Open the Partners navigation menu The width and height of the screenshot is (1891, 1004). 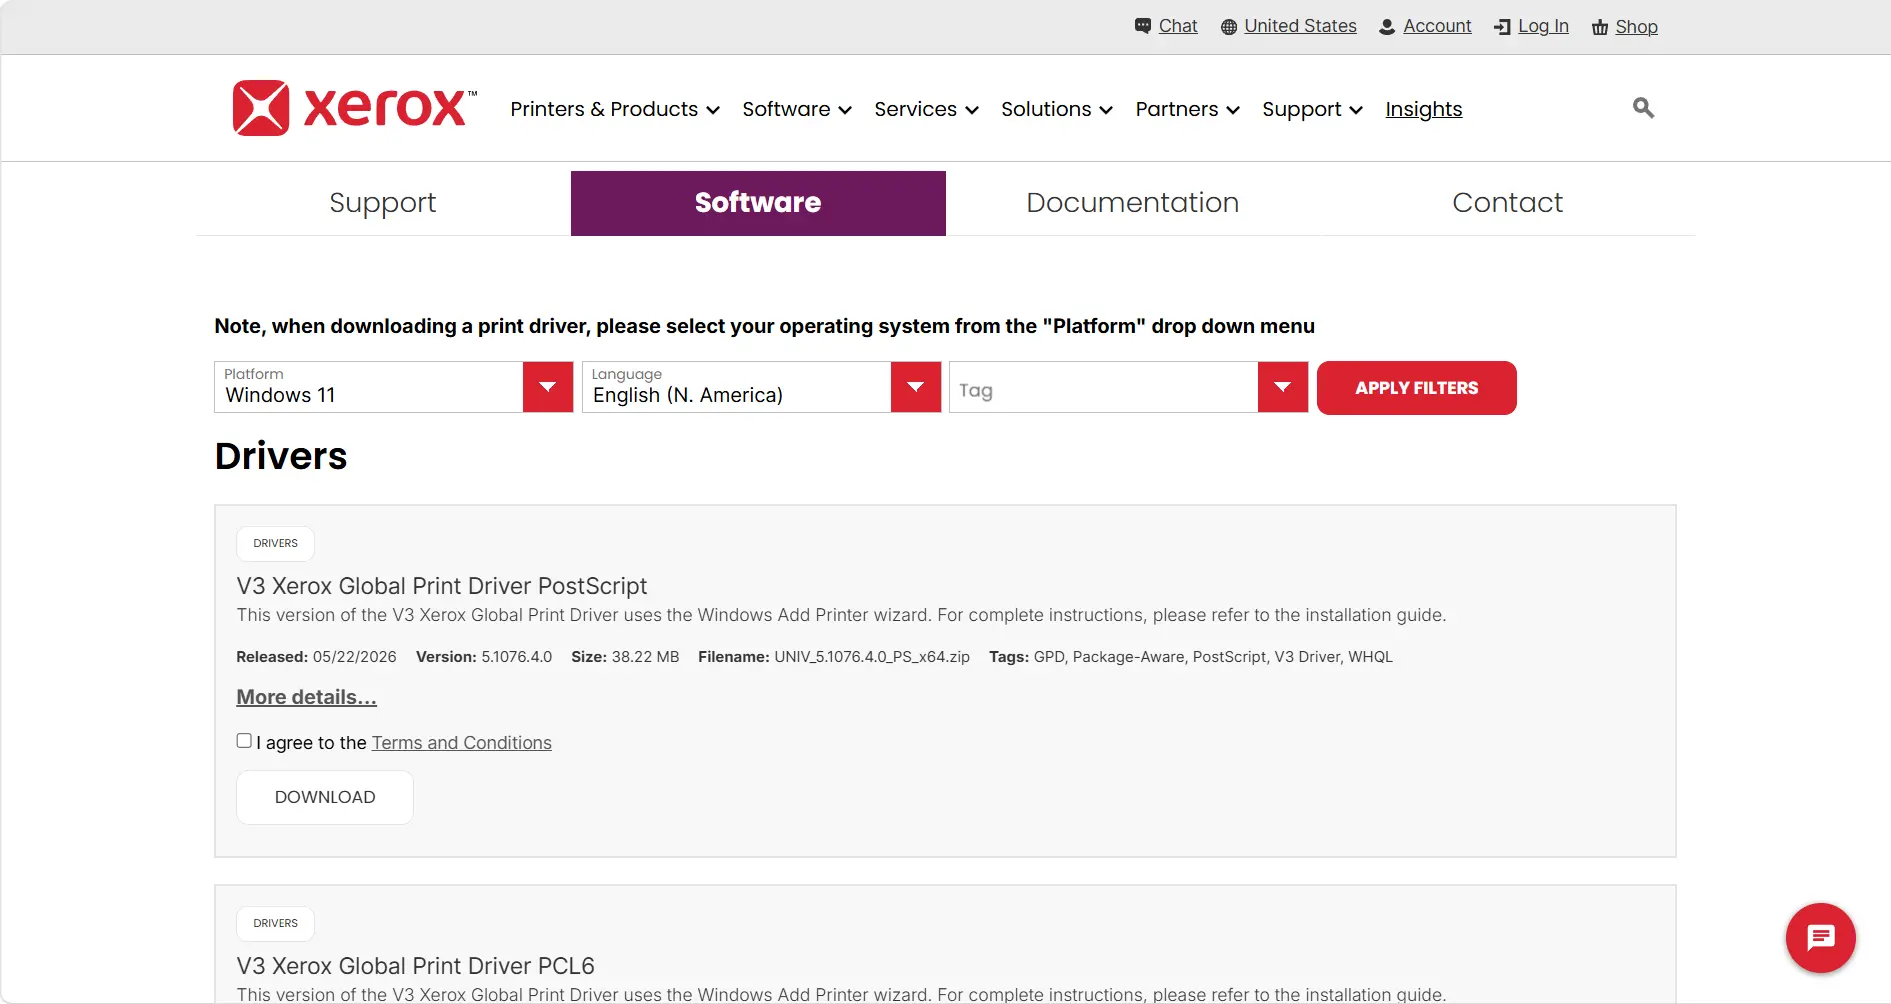click(x=1188, y=109)
